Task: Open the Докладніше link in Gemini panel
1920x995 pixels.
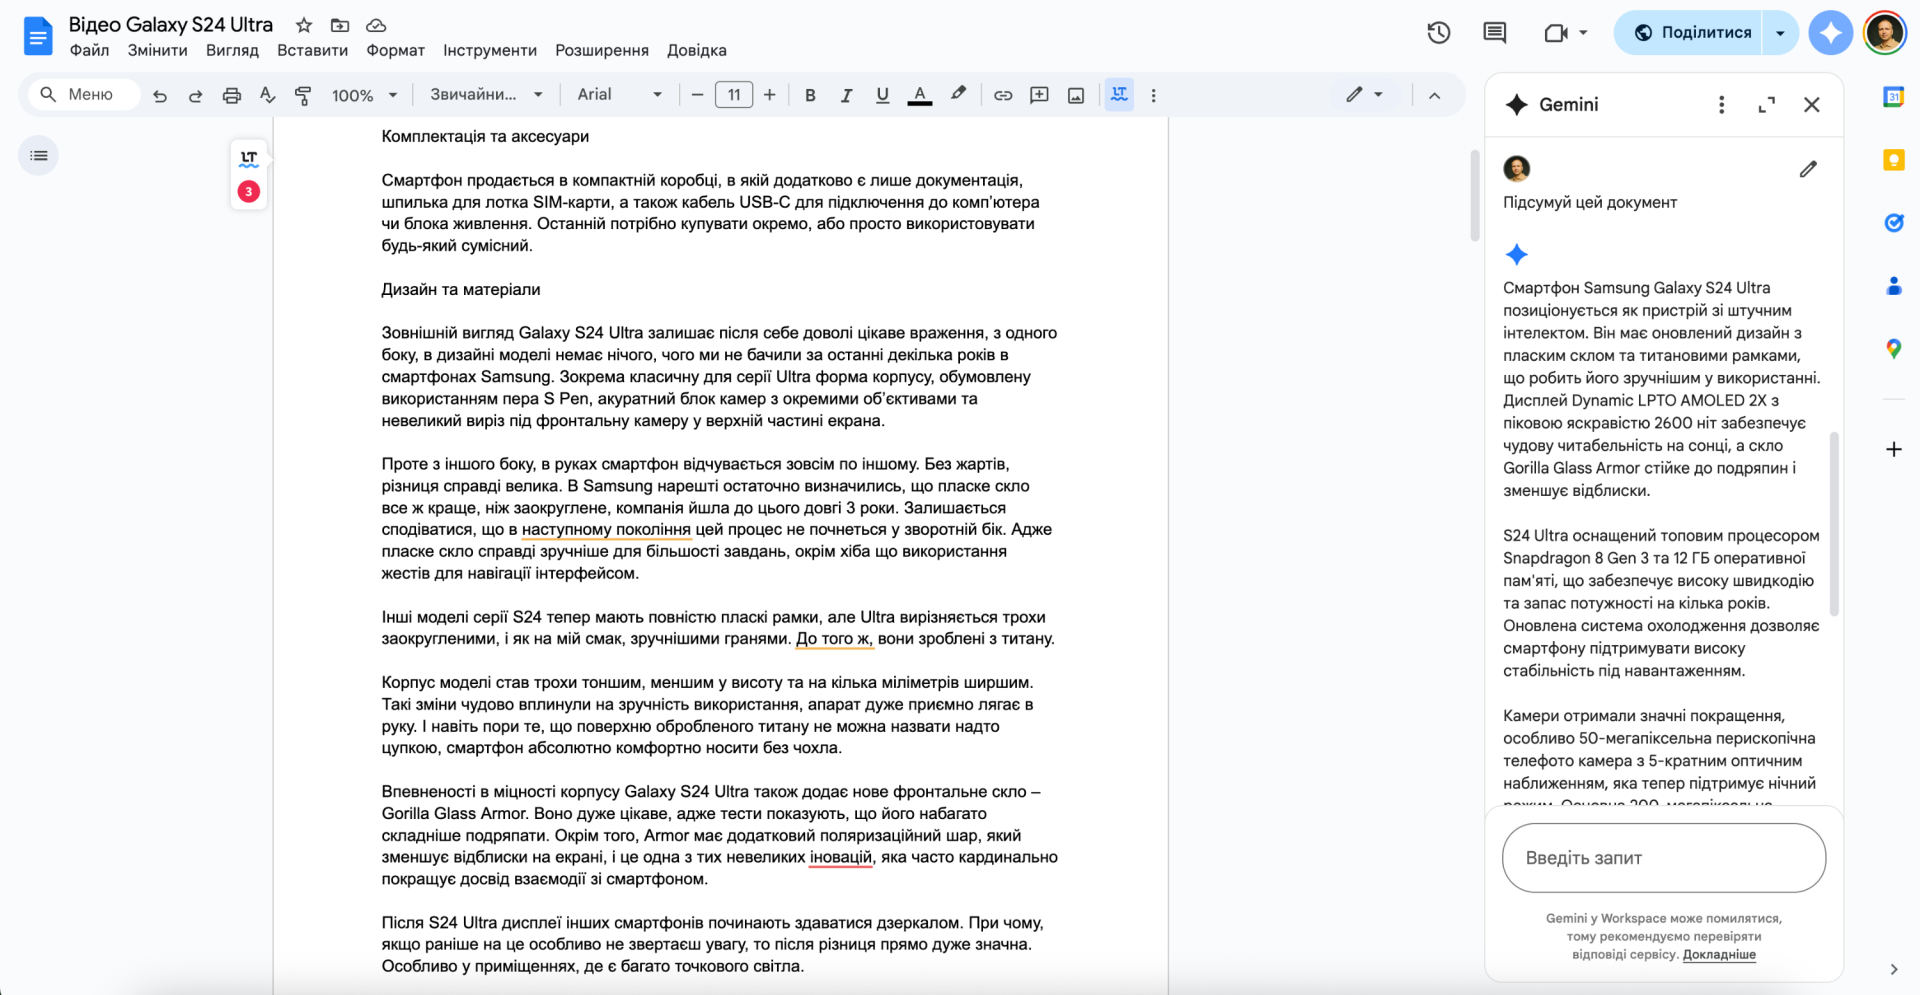Action: pos(1718,954)
